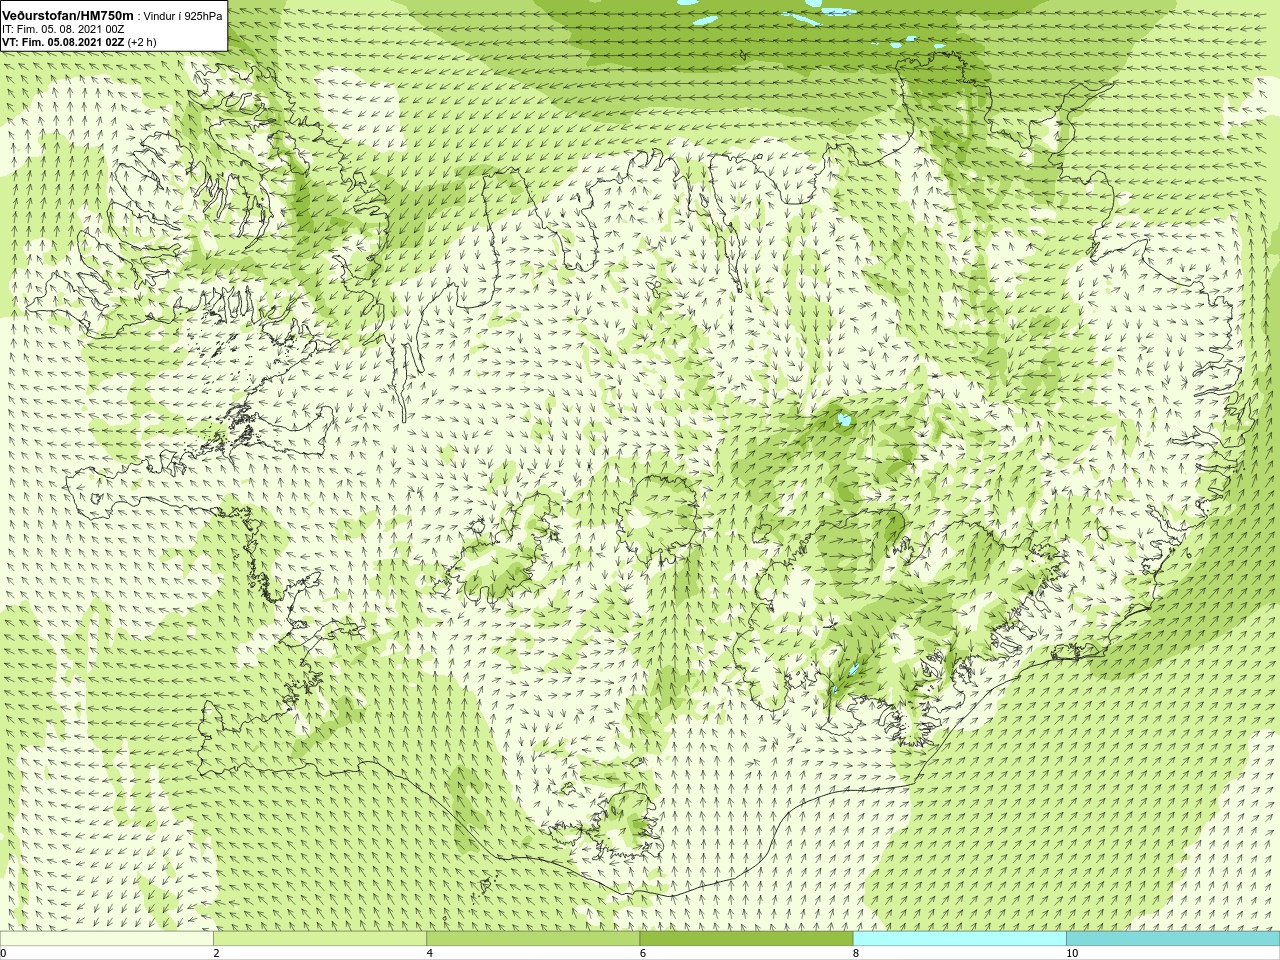Click the cyan high-wind patch in central highlands

845,421
